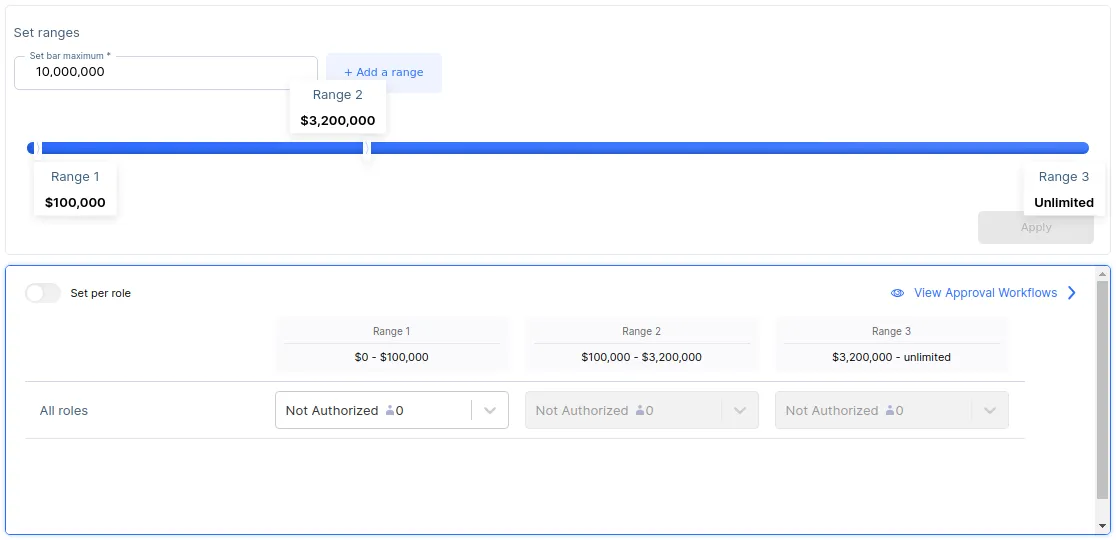Click the chevron arrow after View Approval Workflows

[1072, 293]
